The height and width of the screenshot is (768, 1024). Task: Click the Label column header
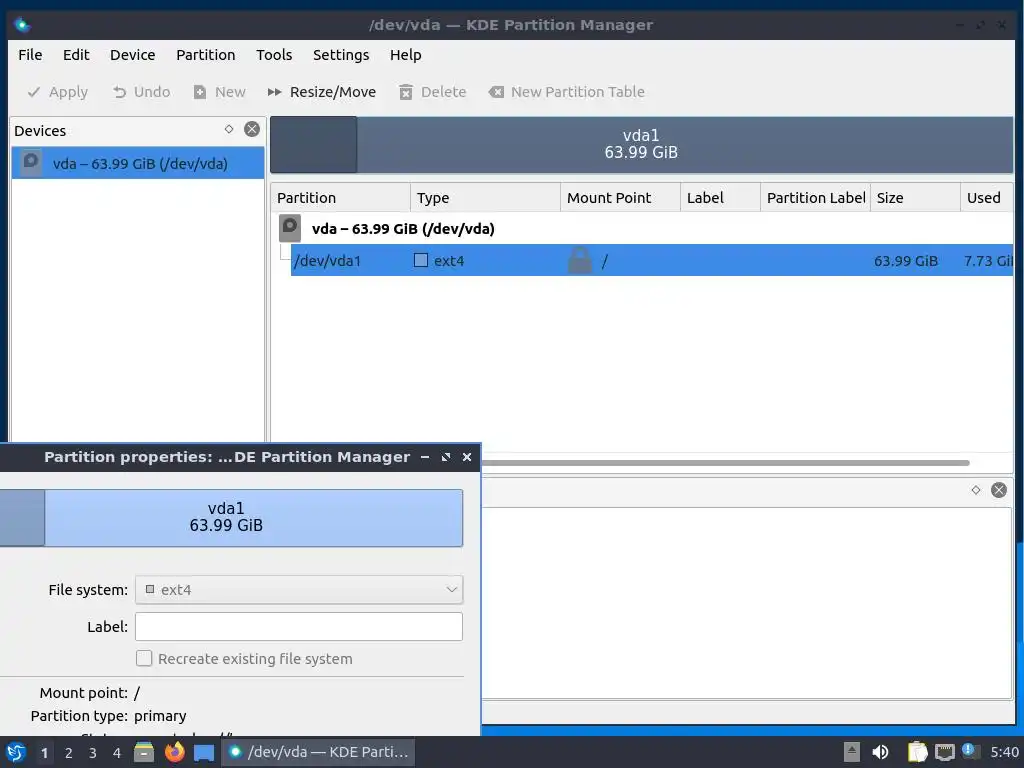(720, 198)
